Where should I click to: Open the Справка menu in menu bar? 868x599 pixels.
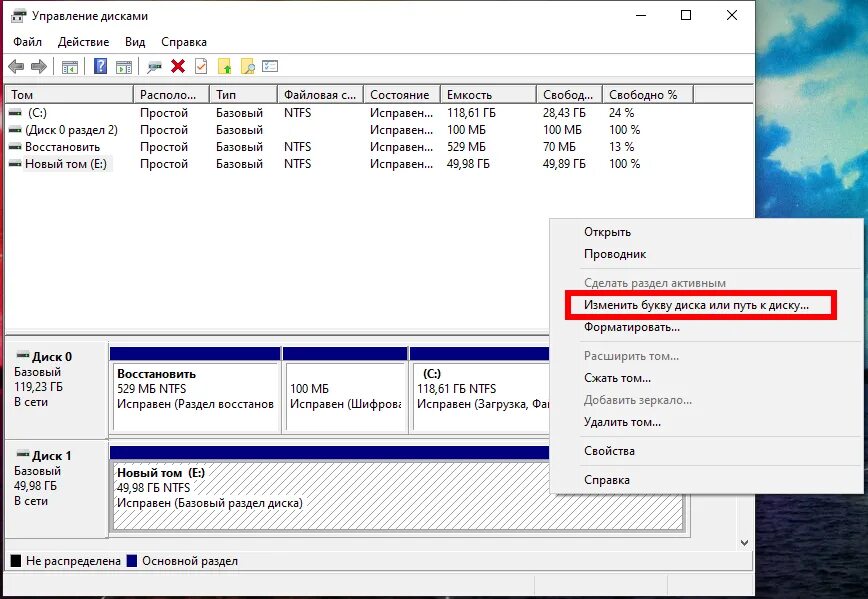(x=184, y=42)
